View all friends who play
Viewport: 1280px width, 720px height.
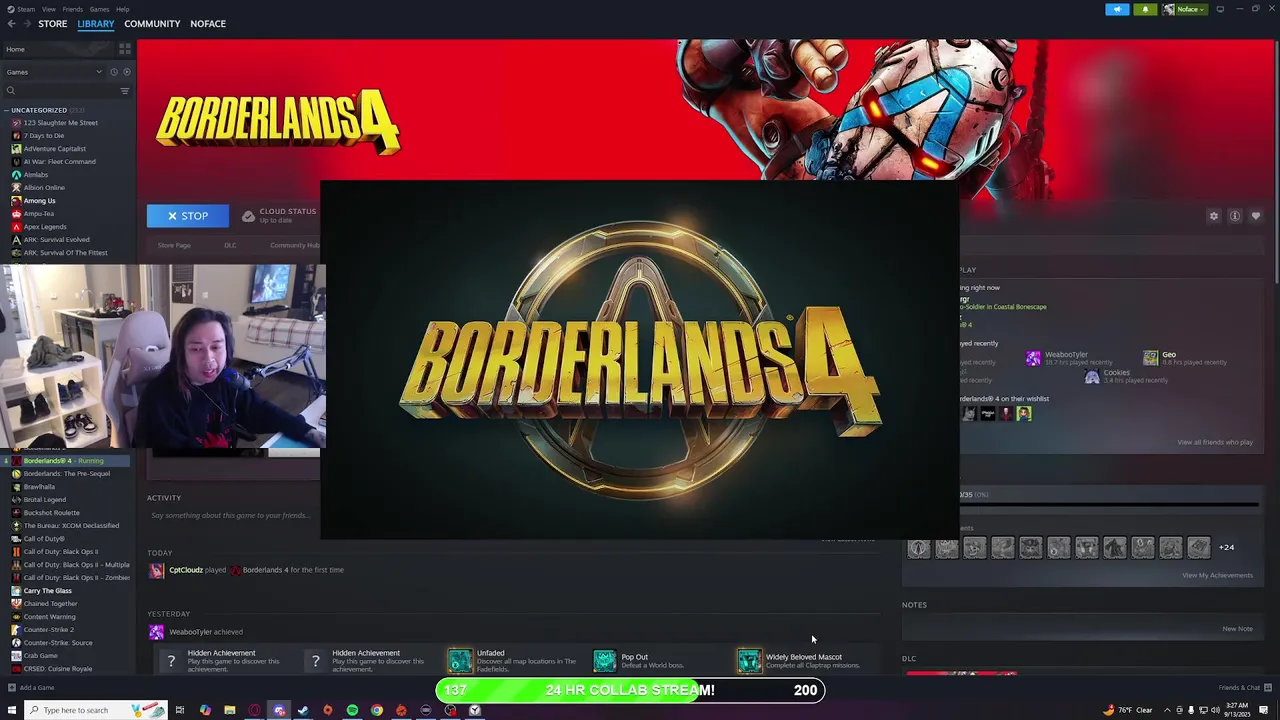1215,442
